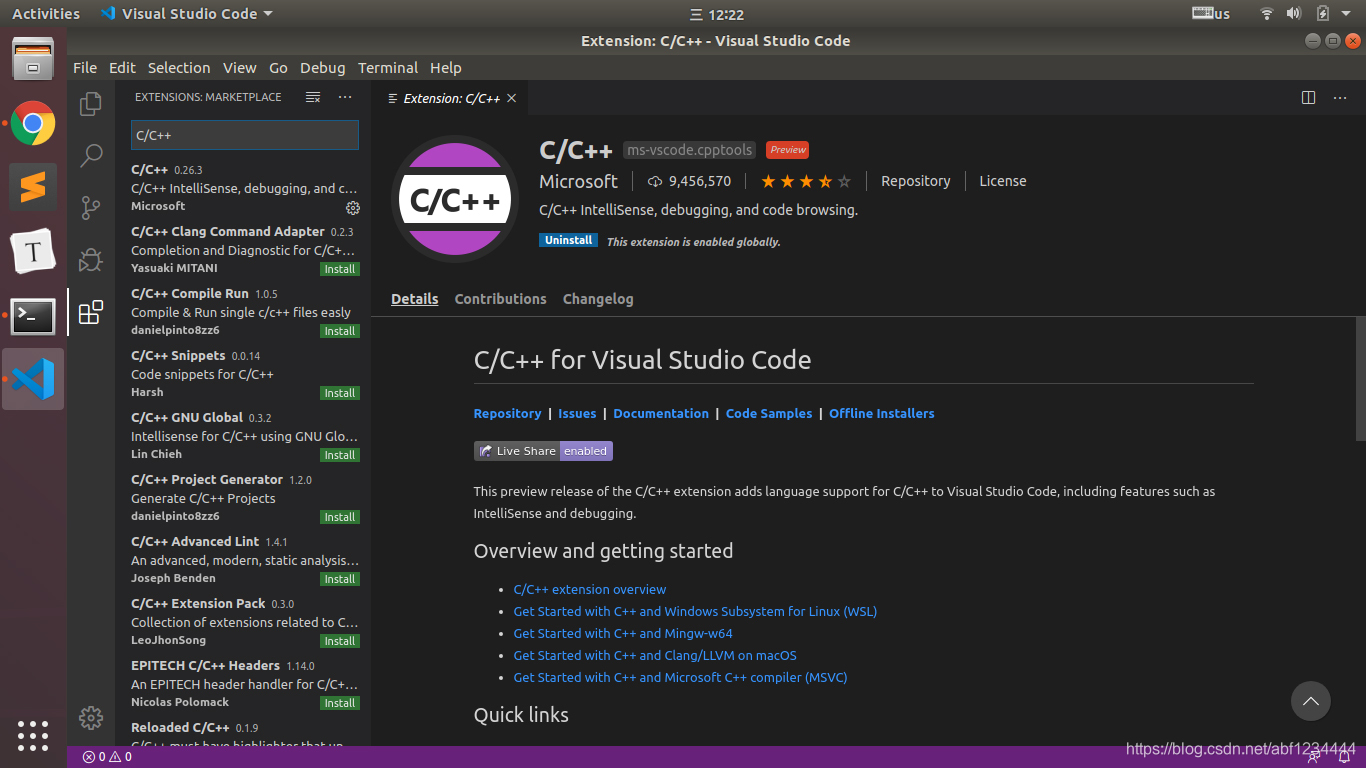Open the Manage gear in activity bar
This screenshot has height=768, width=1366.
(91, 717)
